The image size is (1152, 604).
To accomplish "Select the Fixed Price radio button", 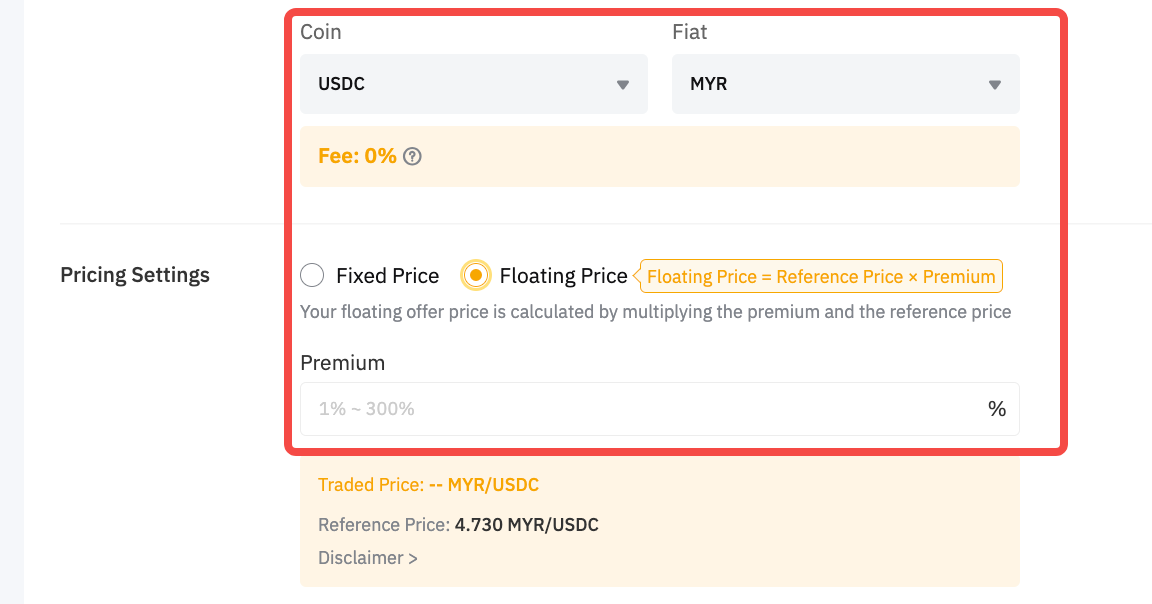I will click(x=312, y=275).
